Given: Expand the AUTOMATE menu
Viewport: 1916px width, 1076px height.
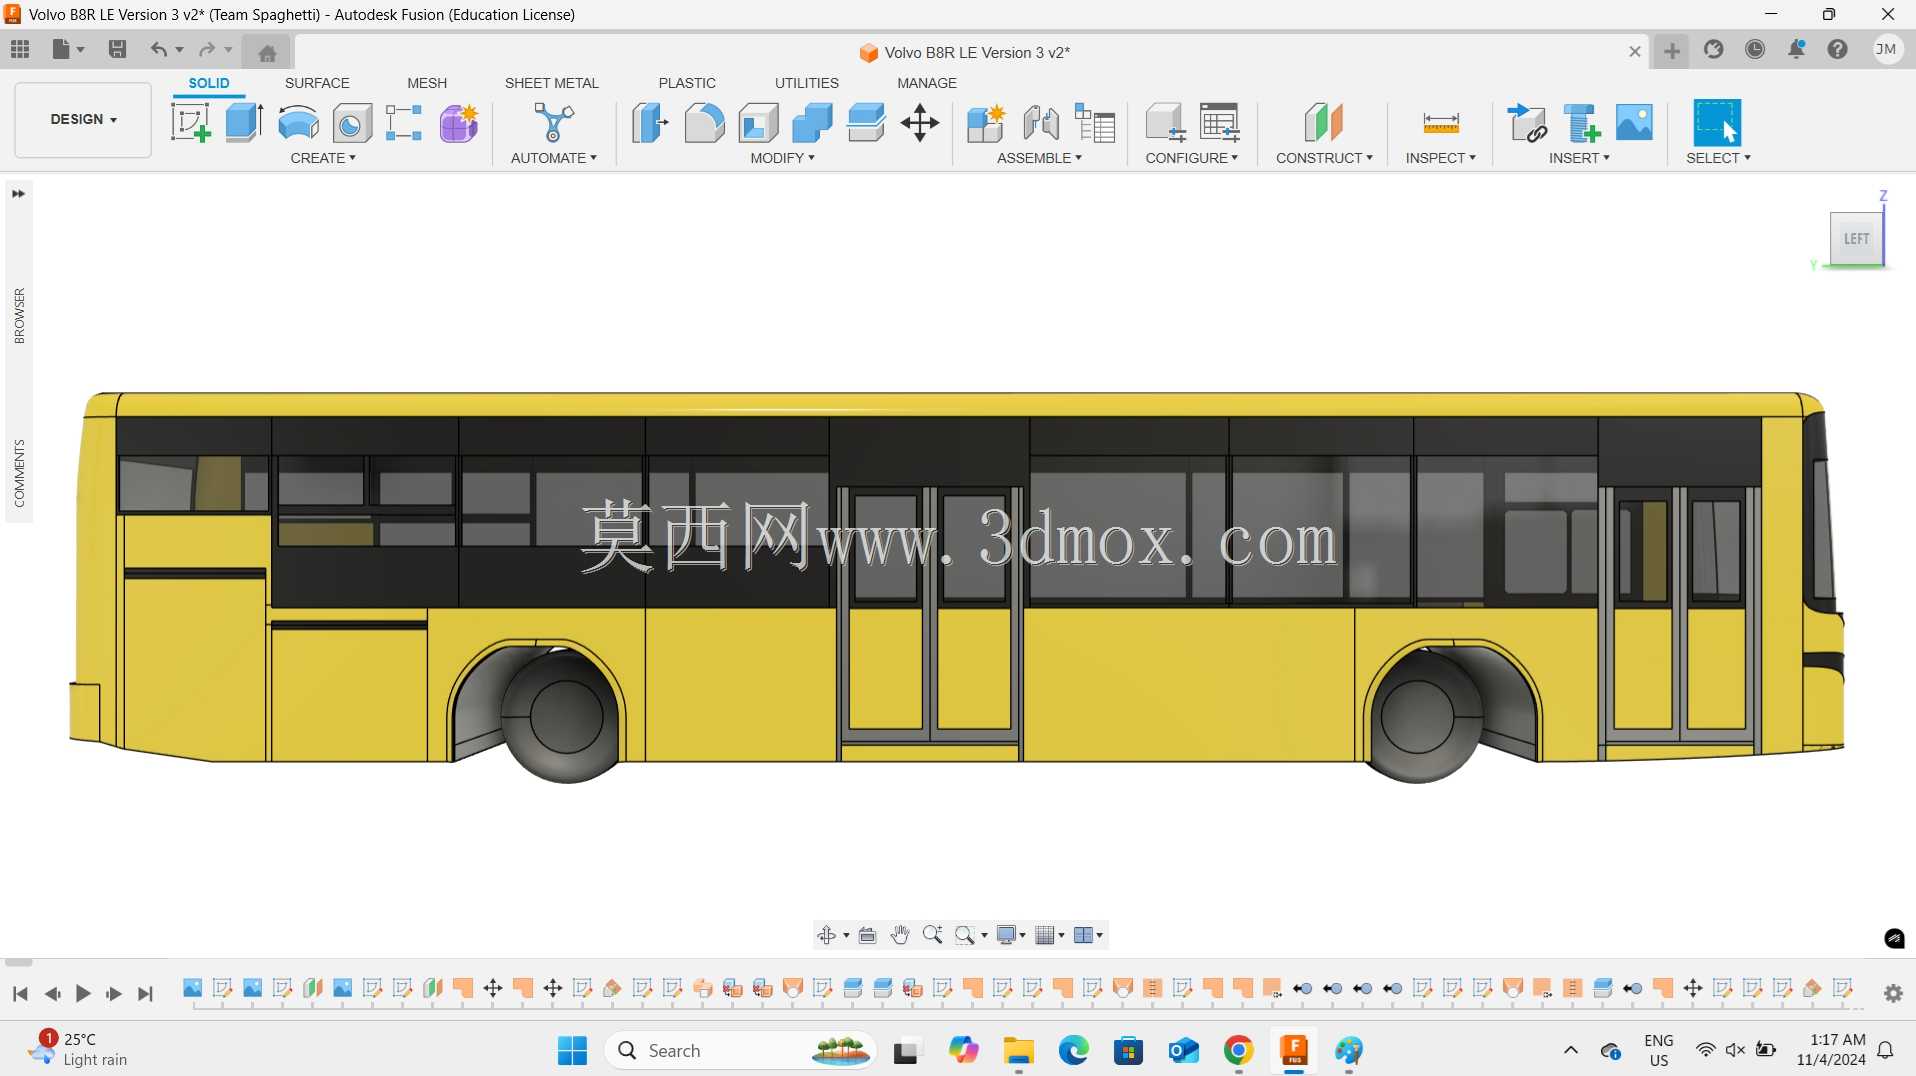Looking at the screenshot, I should click(x=553, y=158).
